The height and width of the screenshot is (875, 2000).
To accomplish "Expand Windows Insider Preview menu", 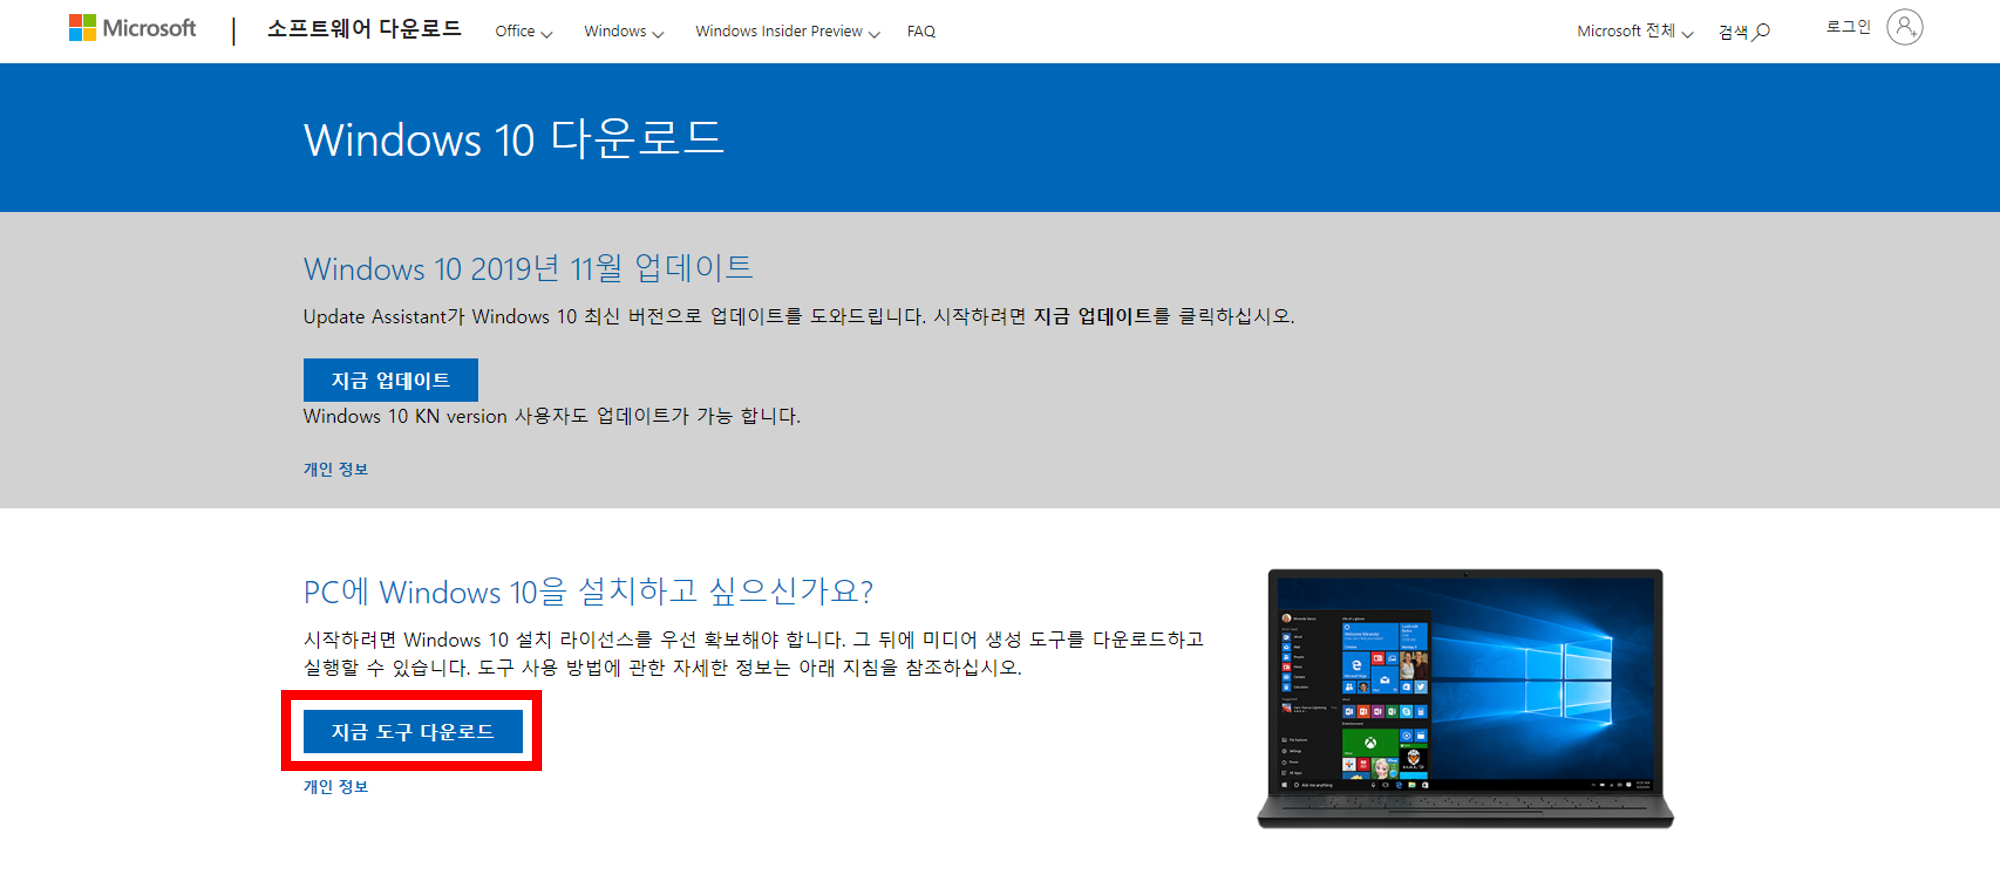I will (x=787, y=32).
